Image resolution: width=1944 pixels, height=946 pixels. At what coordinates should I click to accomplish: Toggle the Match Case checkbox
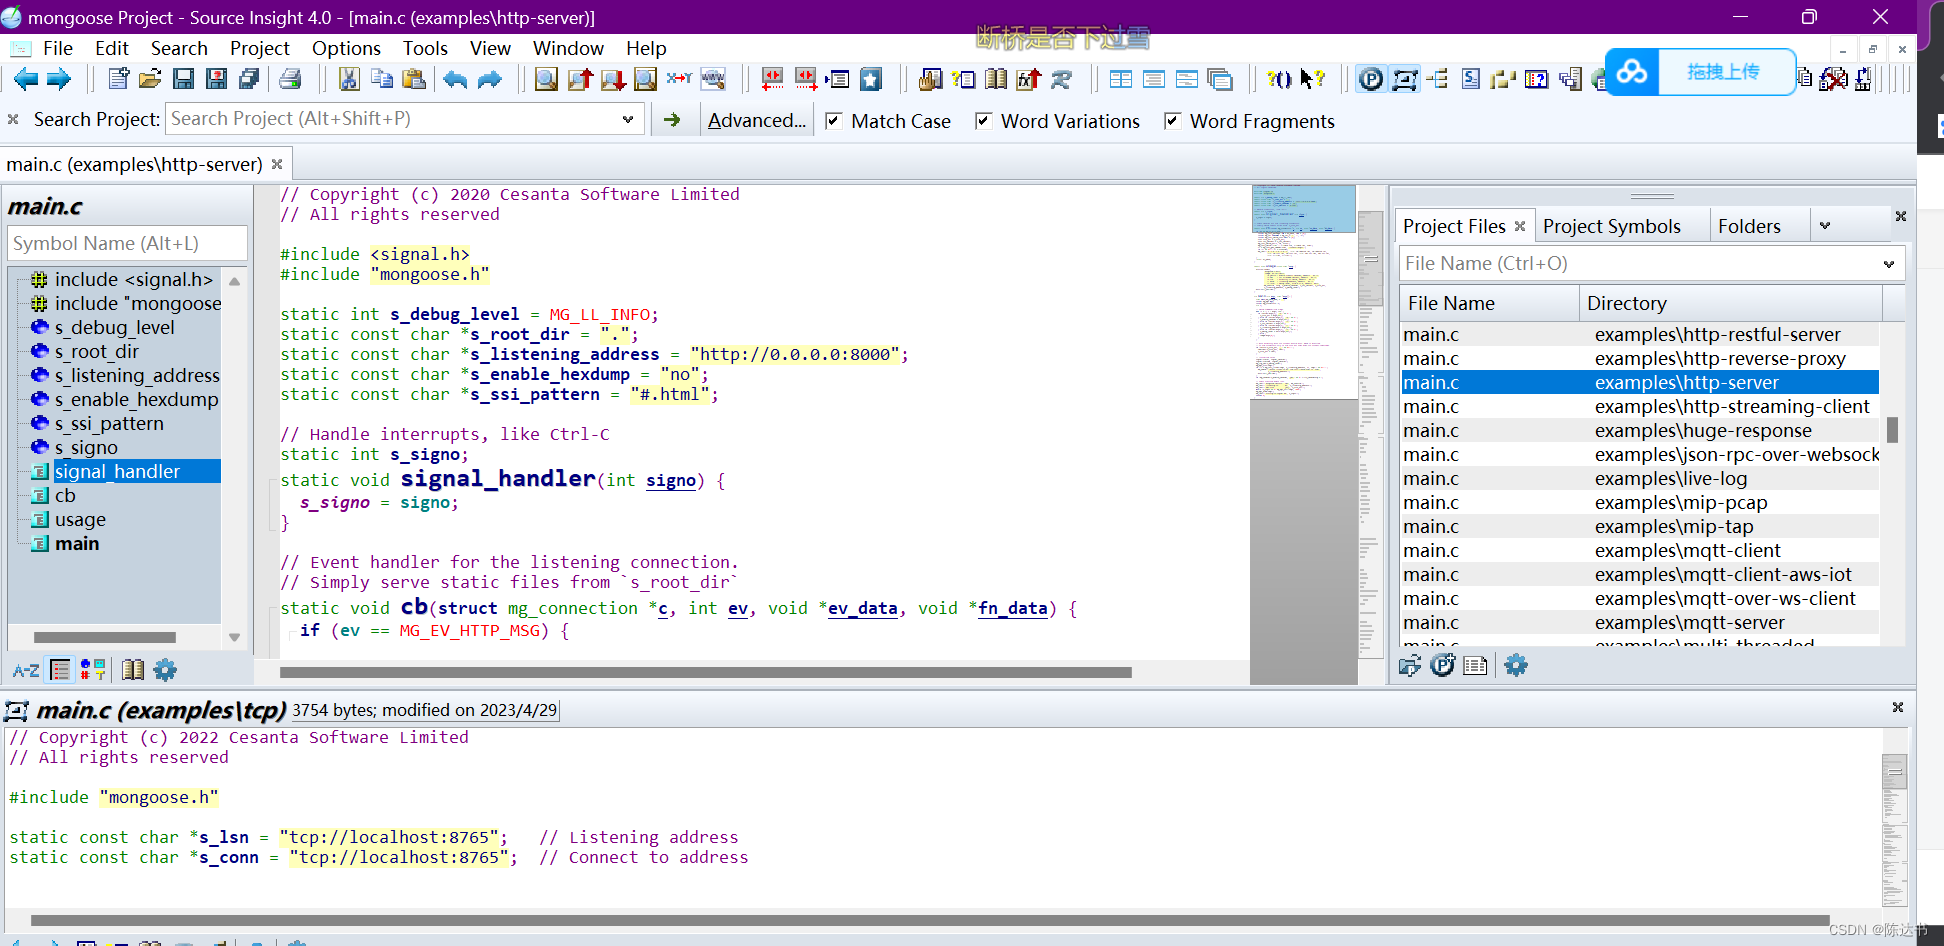pyautogui.click(x=833, y=121)
